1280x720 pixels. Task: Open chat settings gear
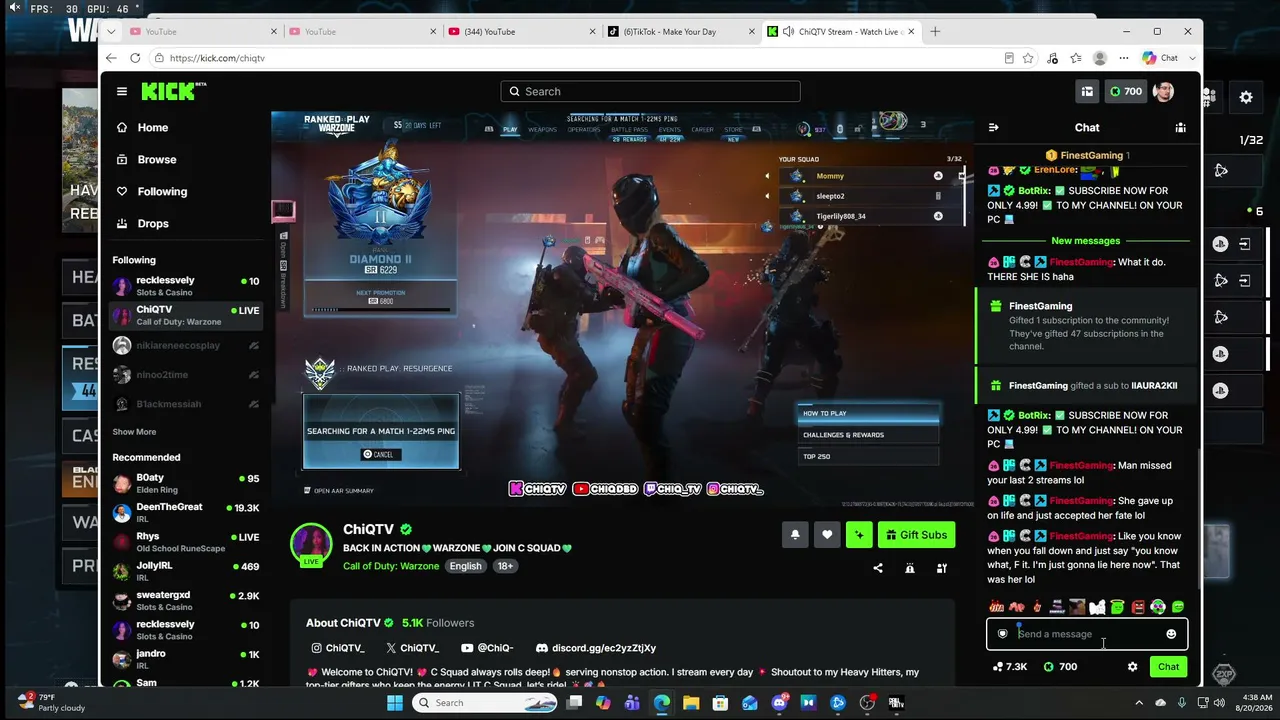(1132, 667)
